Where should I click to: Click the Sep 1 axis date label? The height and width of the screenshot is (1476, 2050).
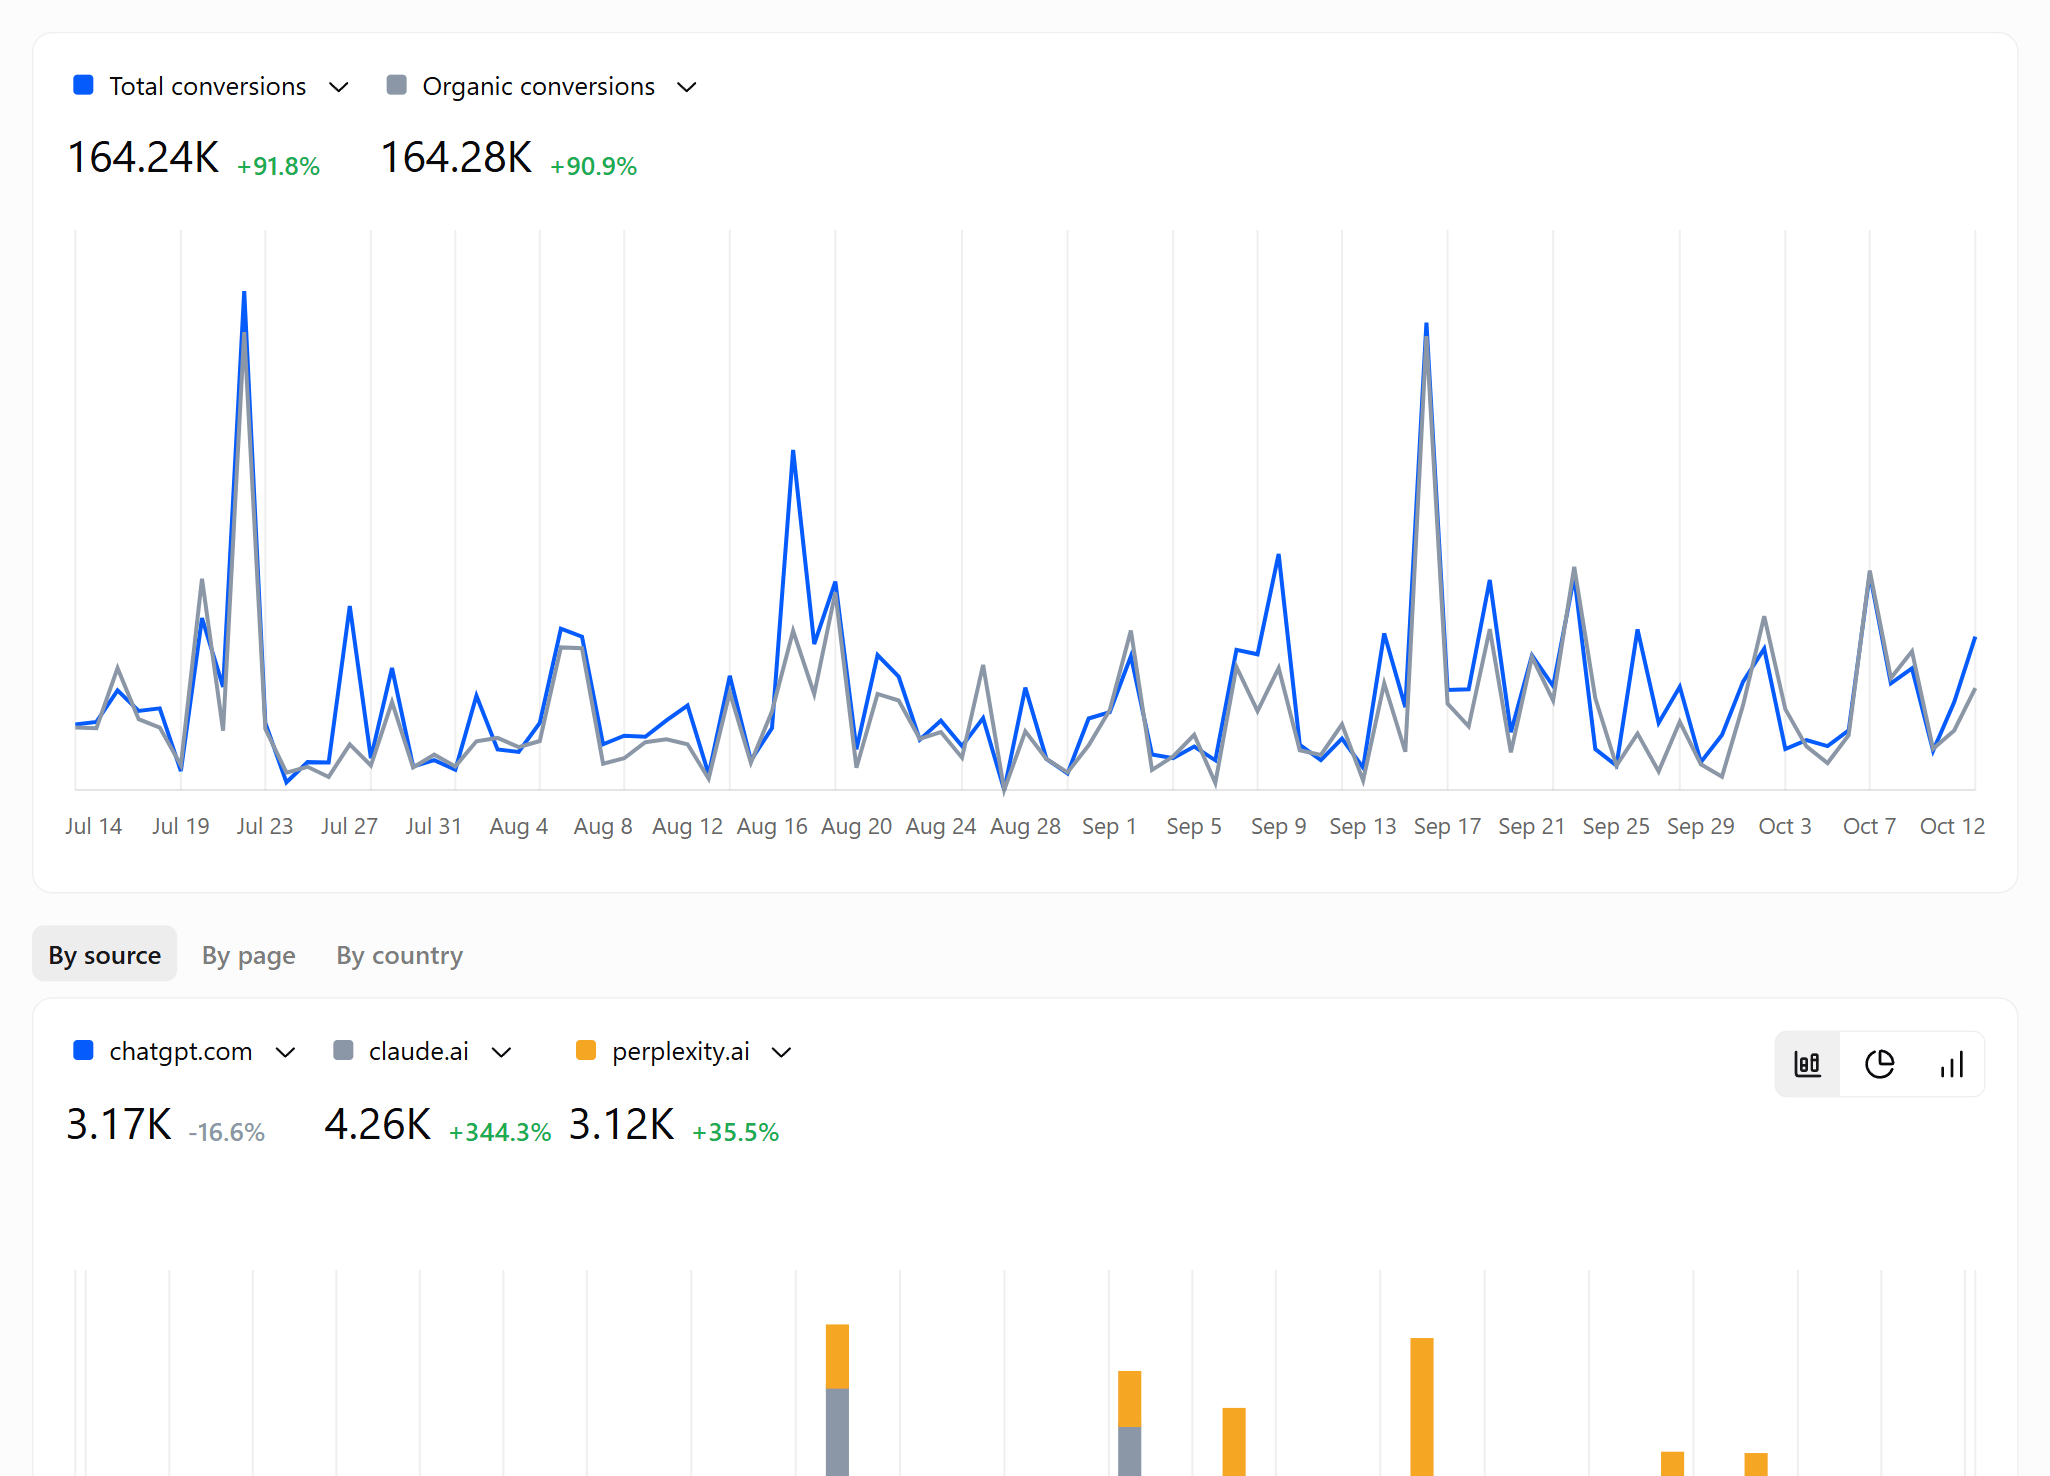click(x=1109, y=826)
